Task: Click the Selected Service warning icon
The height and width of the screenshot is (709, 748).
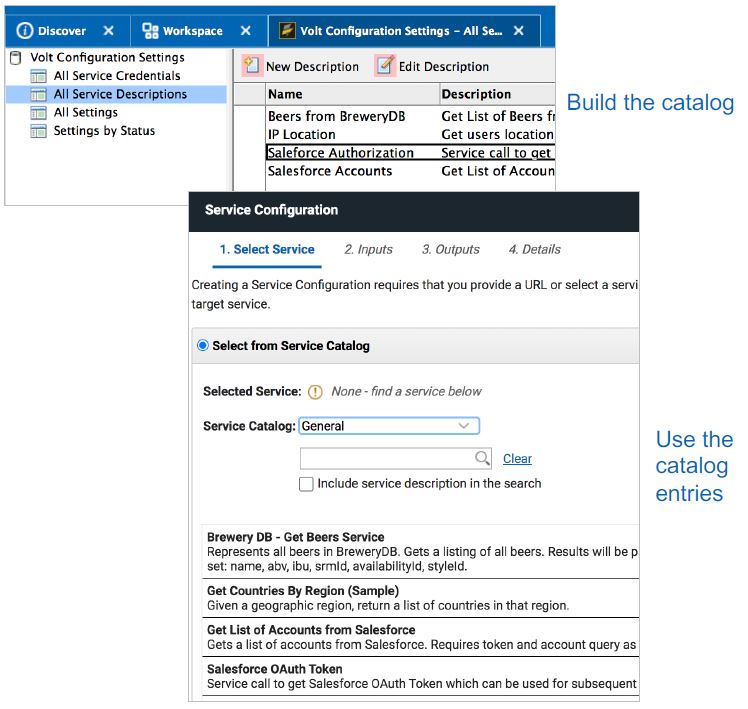Action: point(315,392)
